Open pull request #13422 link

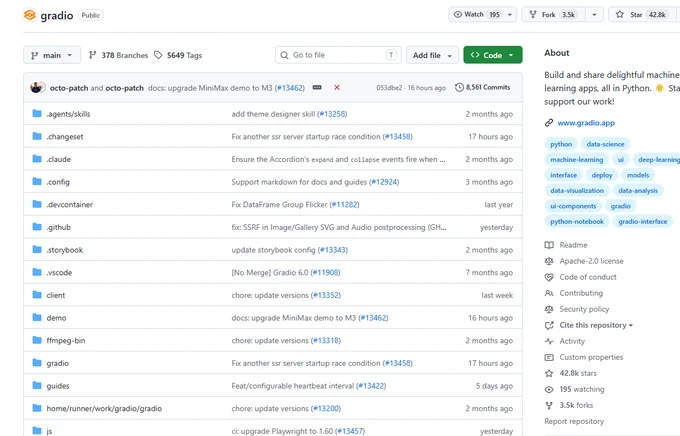371,386
